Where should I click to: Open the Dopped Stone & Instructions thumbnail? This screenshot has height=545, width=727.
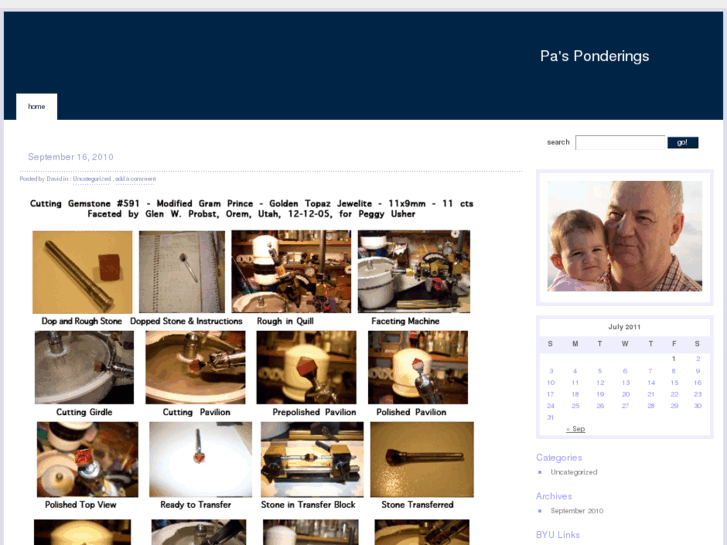[182, 272]
